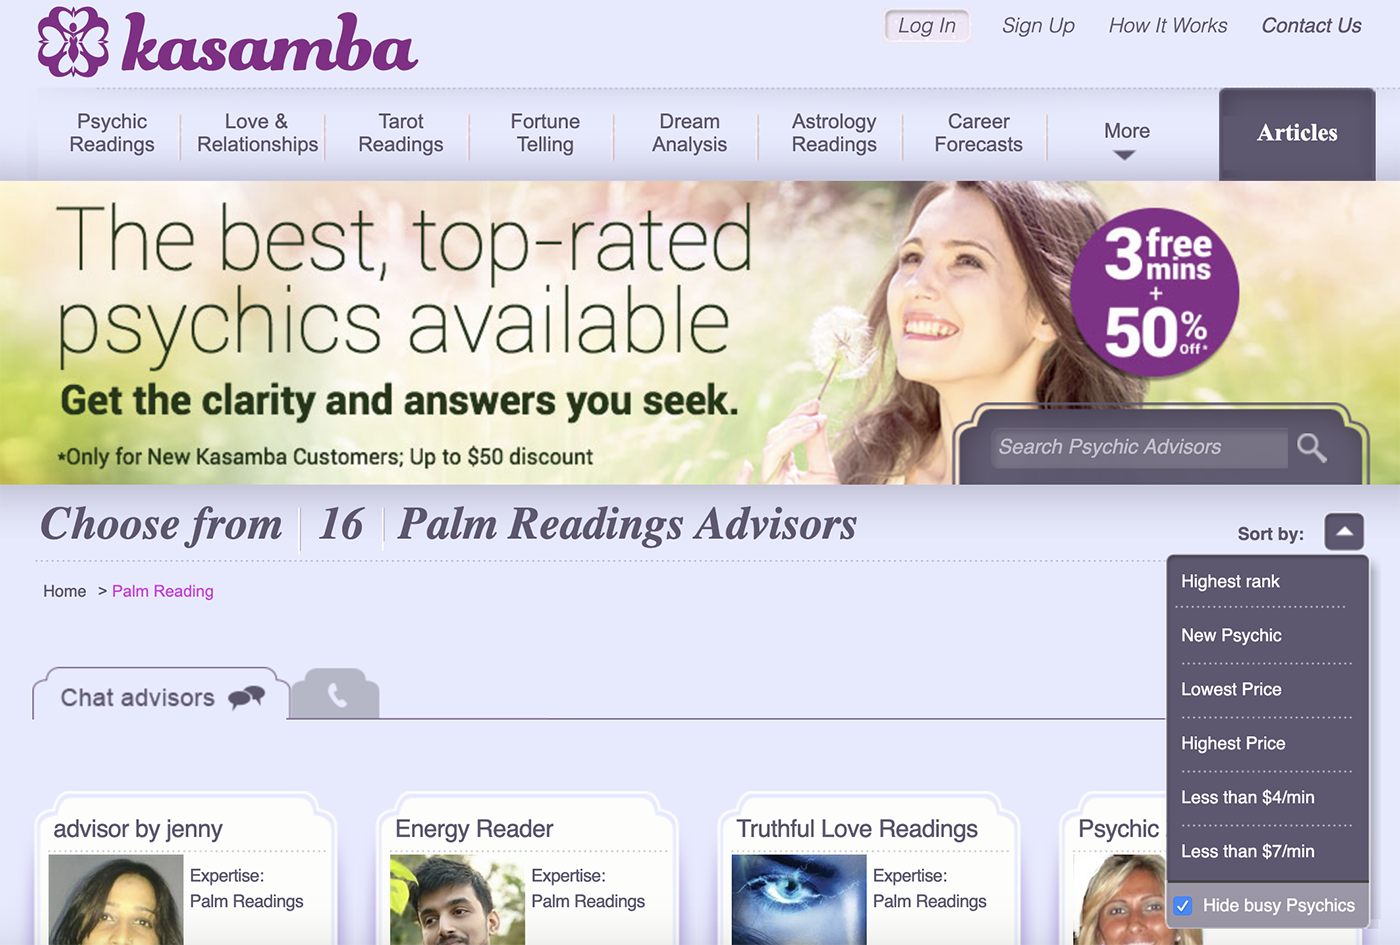Uncheck Hide busy Psychics checkbox
The height and width of the screenshot is (945, 1400).
(1183, 906)
